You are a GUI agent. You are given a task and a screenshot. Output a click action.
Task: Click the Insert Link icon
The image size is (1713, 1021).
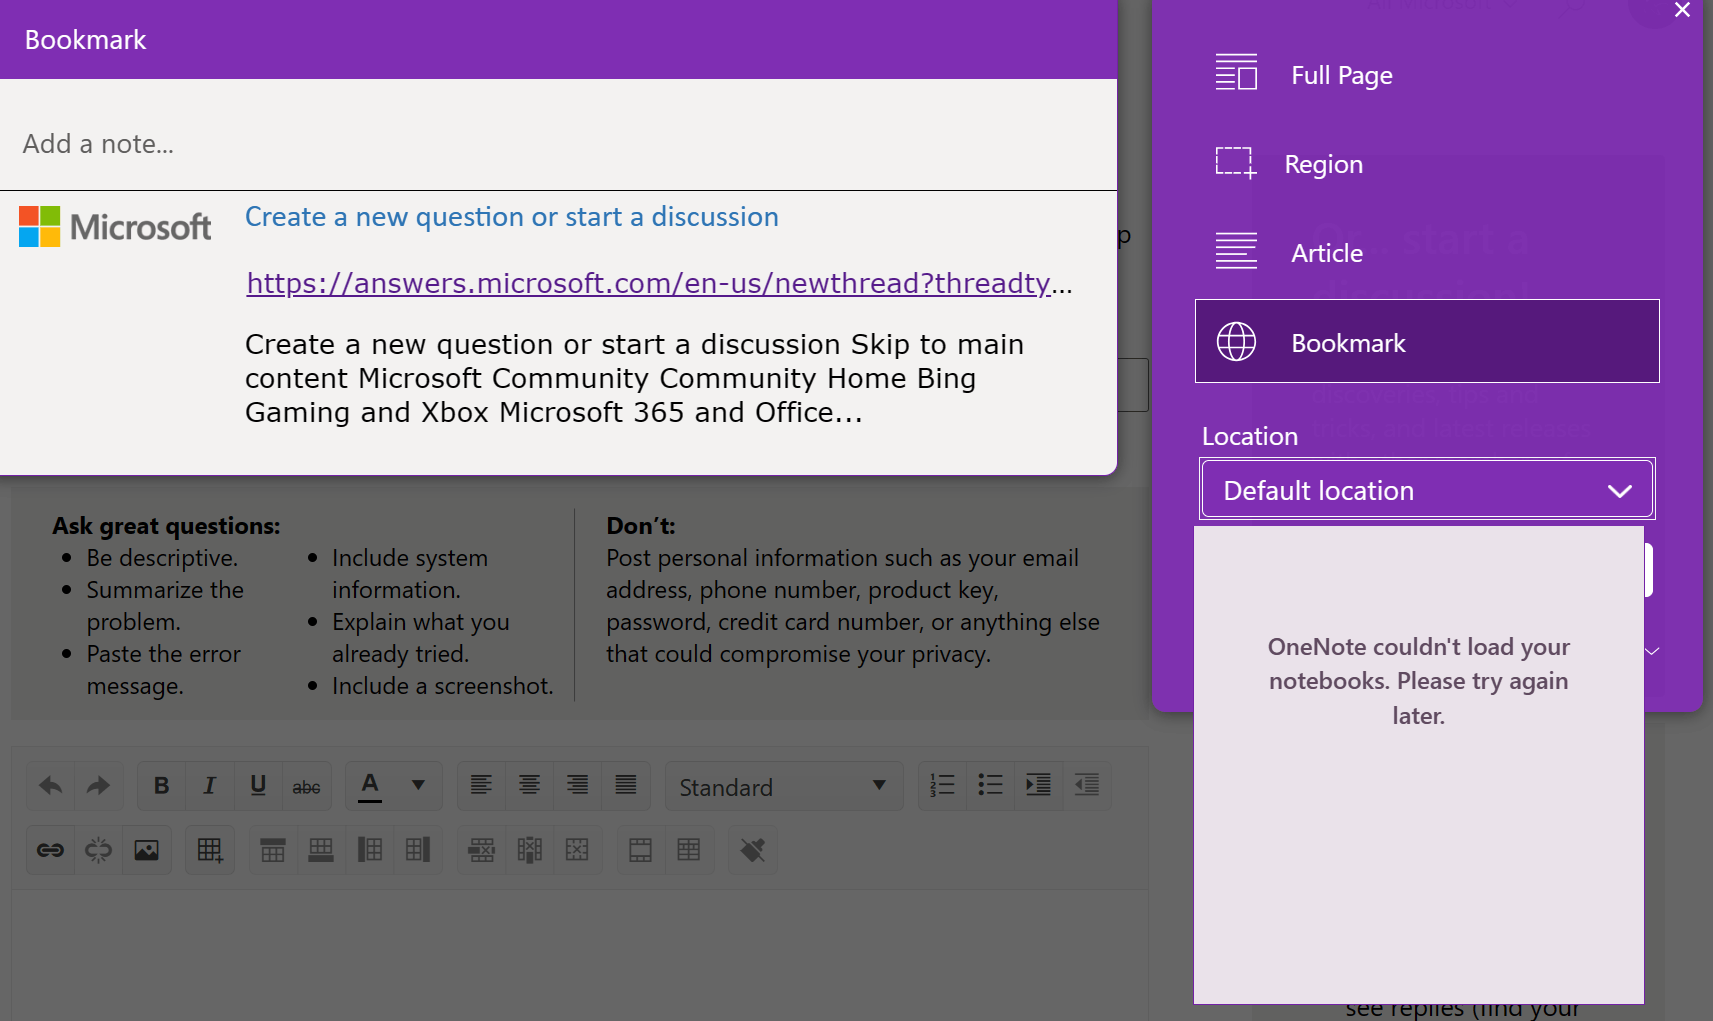50,849
